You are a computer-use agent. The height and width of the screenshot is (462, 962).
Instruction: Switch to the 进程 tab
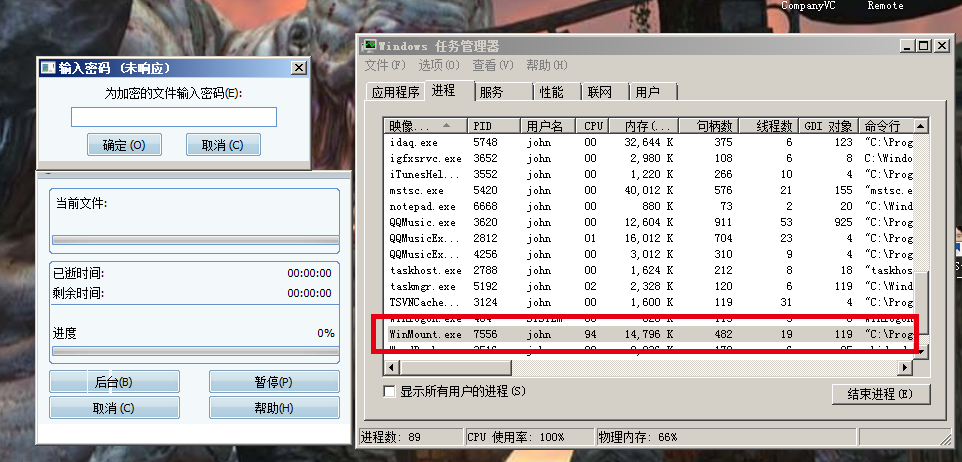click(x=450, y=91)
